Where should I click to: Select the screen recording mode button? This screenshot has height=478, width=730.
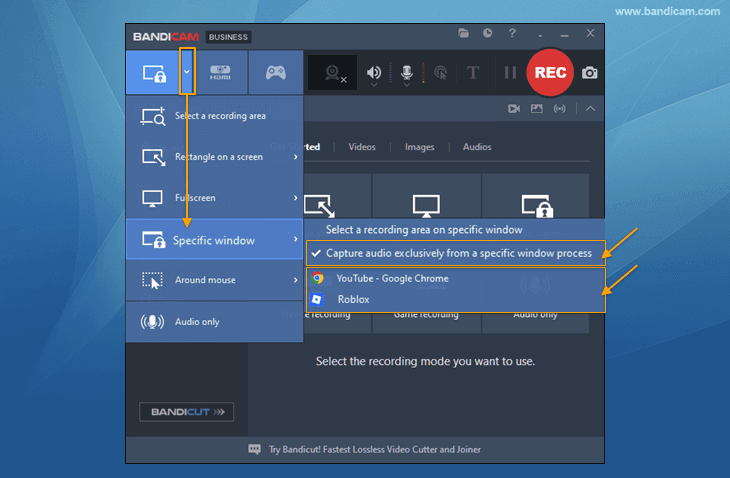pyautogui.click(x=154, y=73)
